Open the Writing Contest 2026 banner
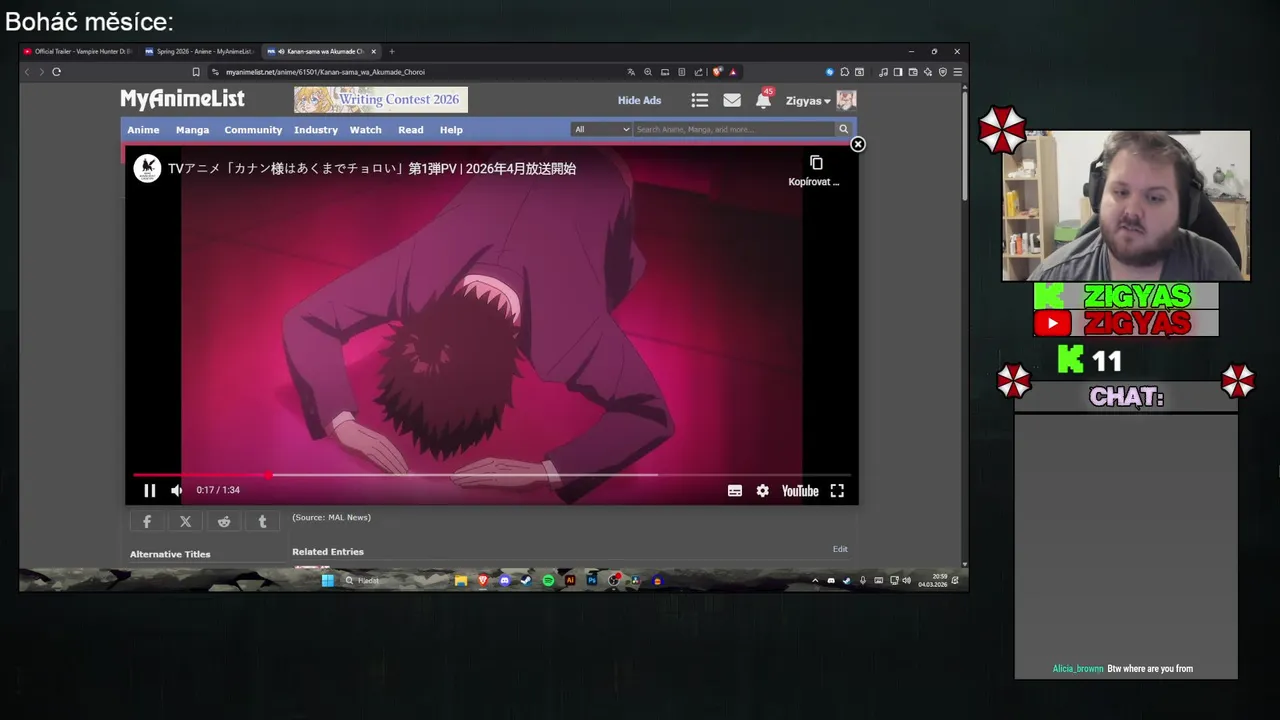The width and height of the screenshot is (1280, 720). tap(381, 99)
